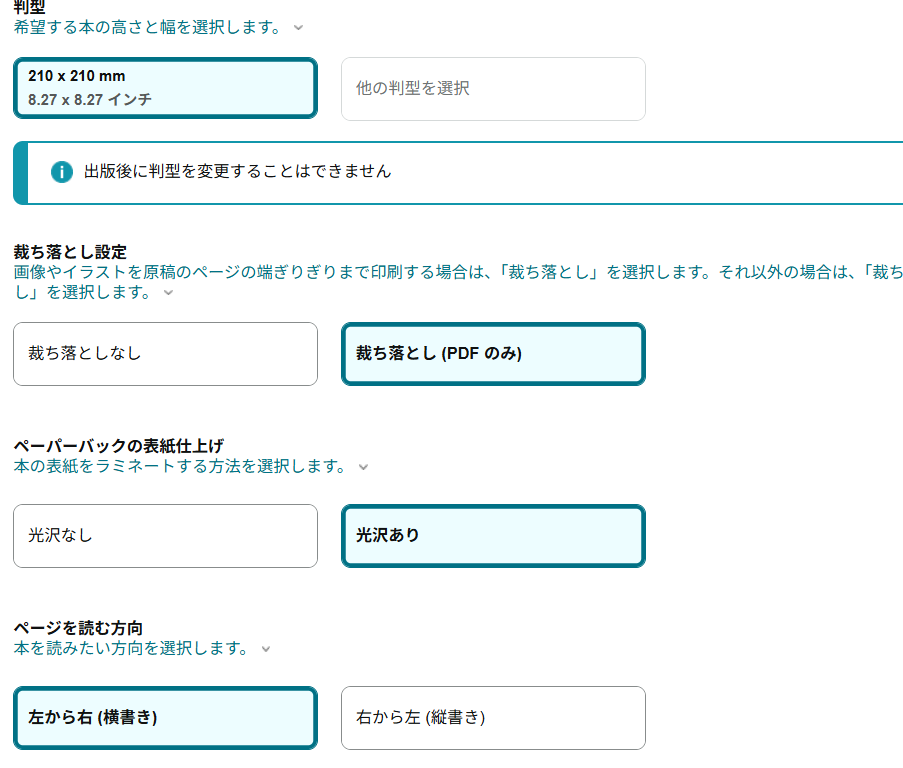
Task: Select 光沢なし cover finish
Action: click(165, 536)
